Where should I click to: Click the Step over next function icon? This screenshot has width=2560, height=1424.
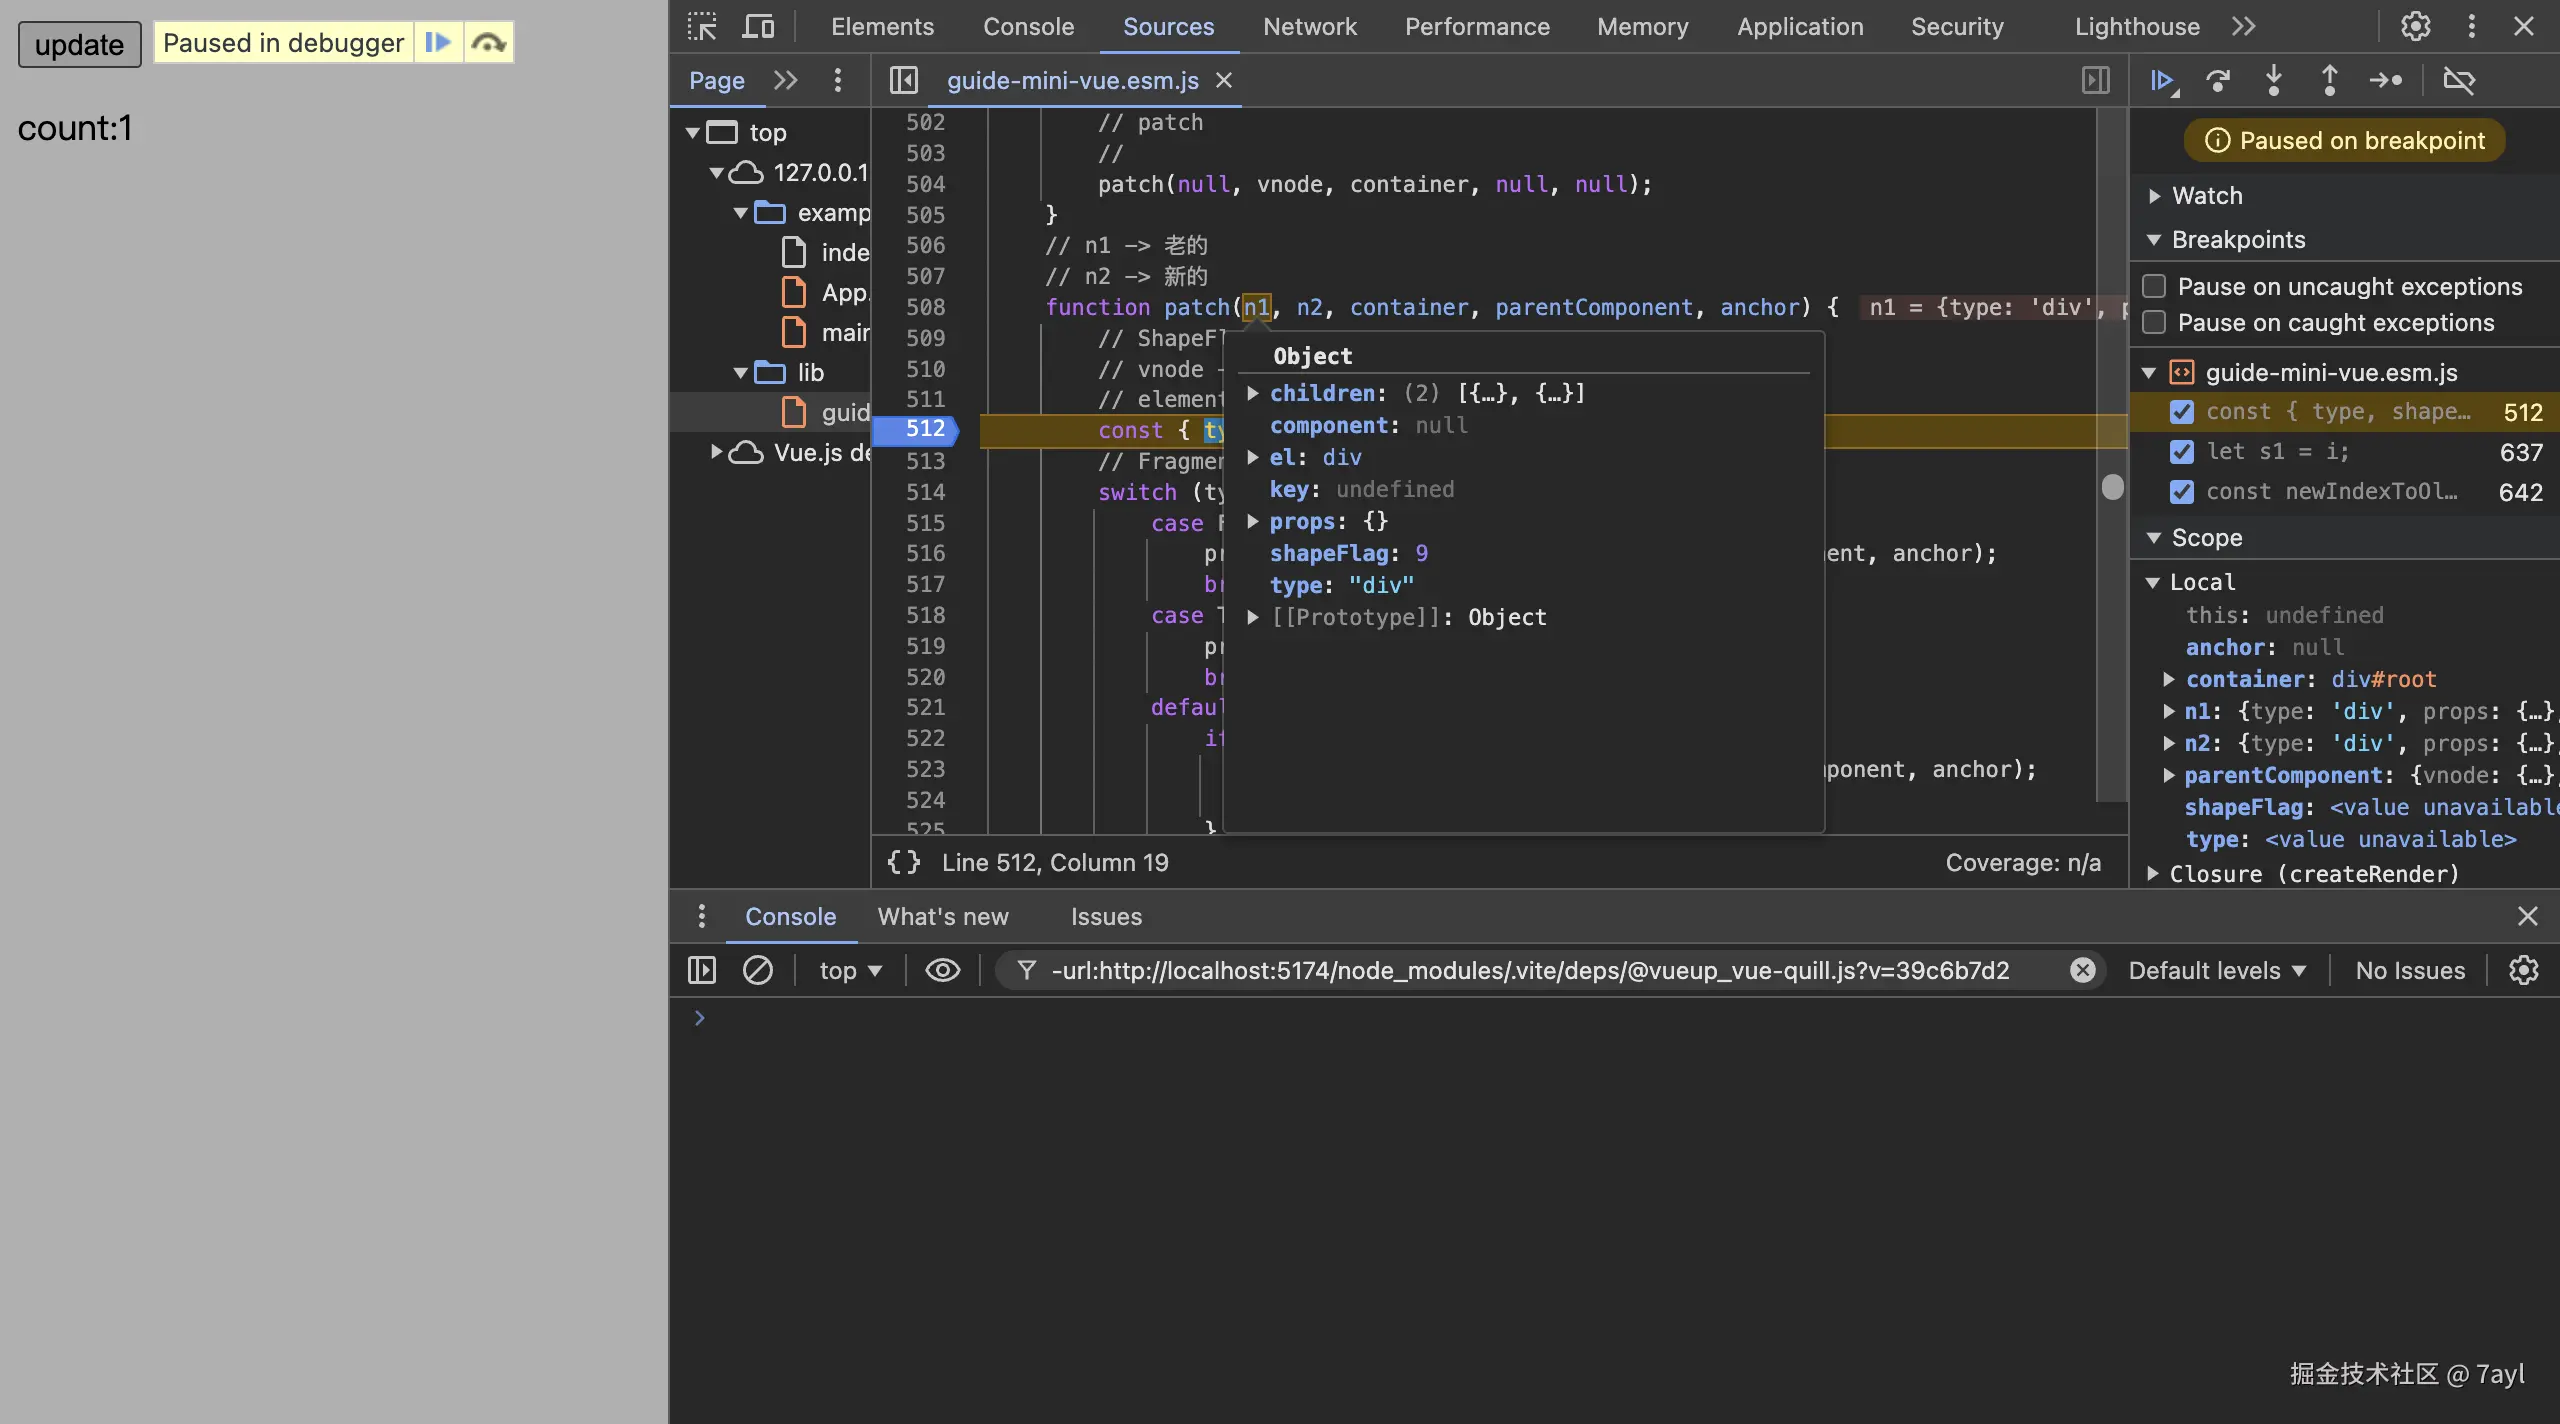[x=2218, y=80]
